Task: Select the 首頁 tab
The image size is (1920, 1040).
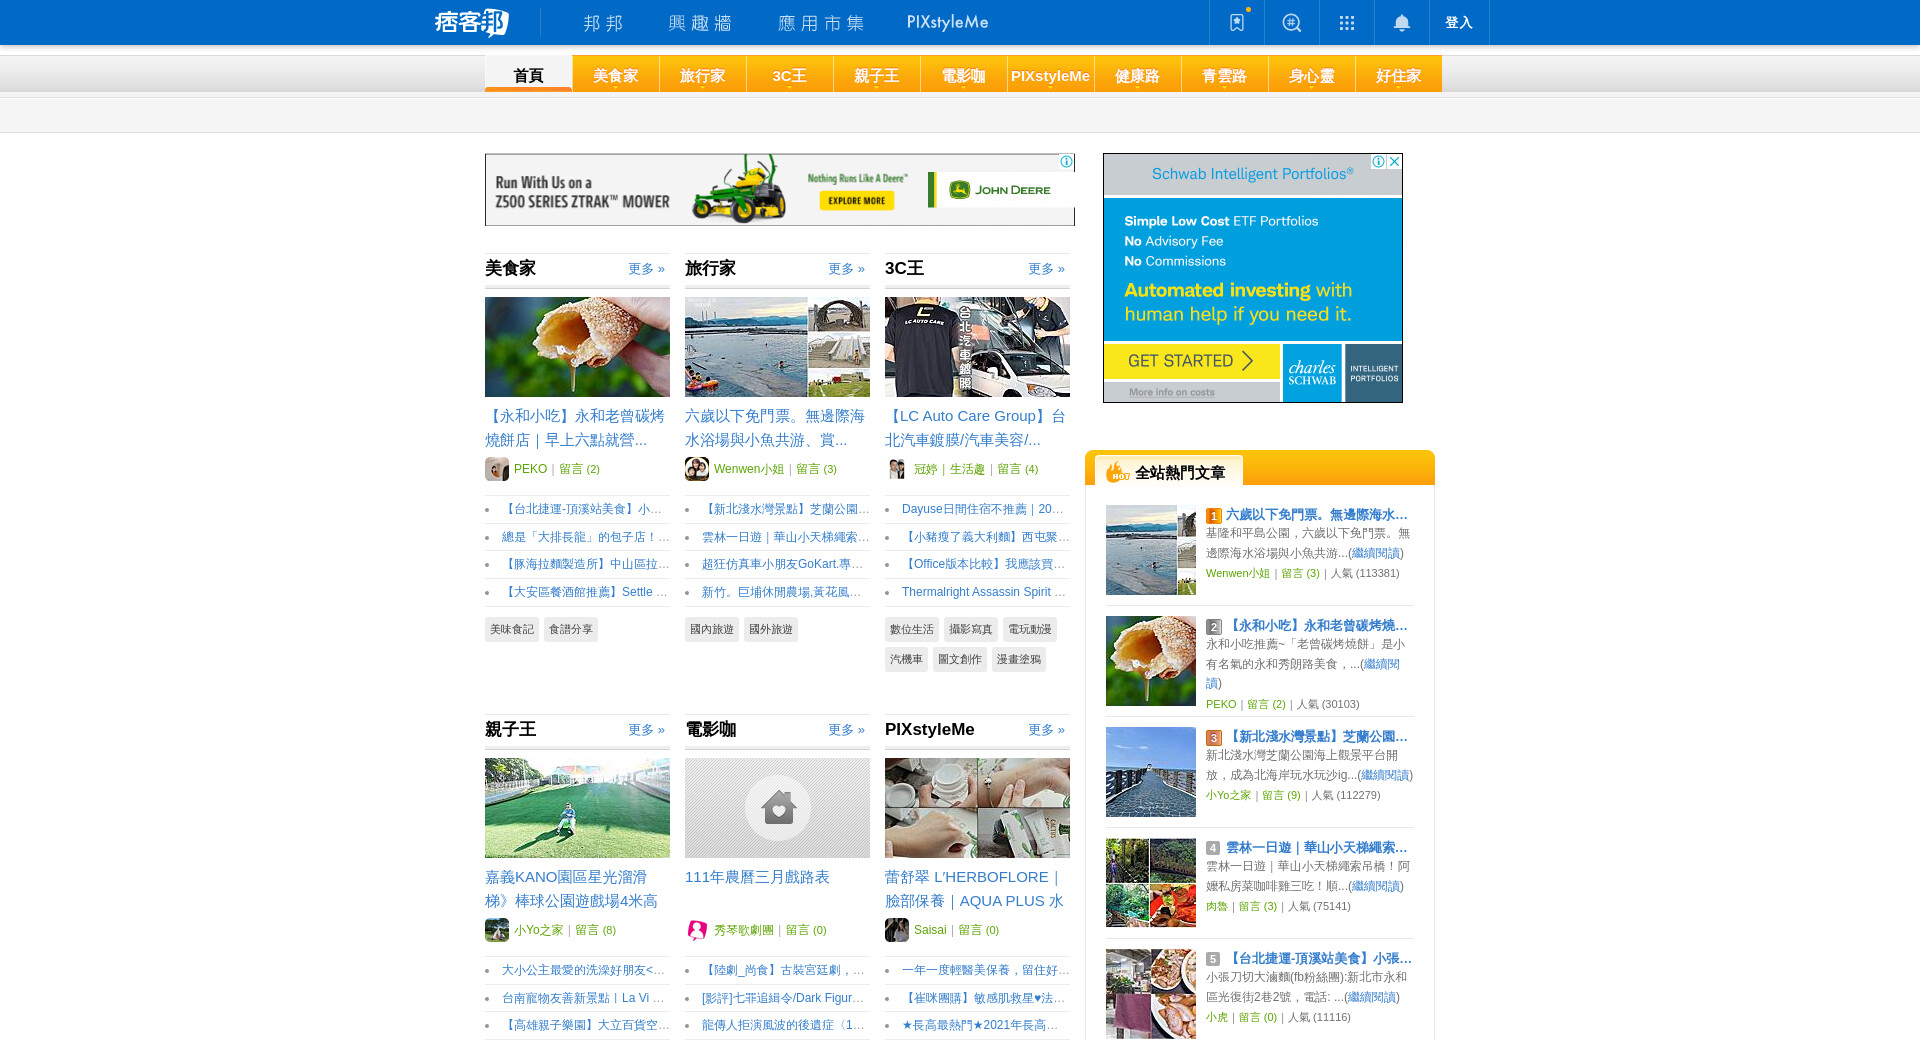Action: [x=528, y=74]
